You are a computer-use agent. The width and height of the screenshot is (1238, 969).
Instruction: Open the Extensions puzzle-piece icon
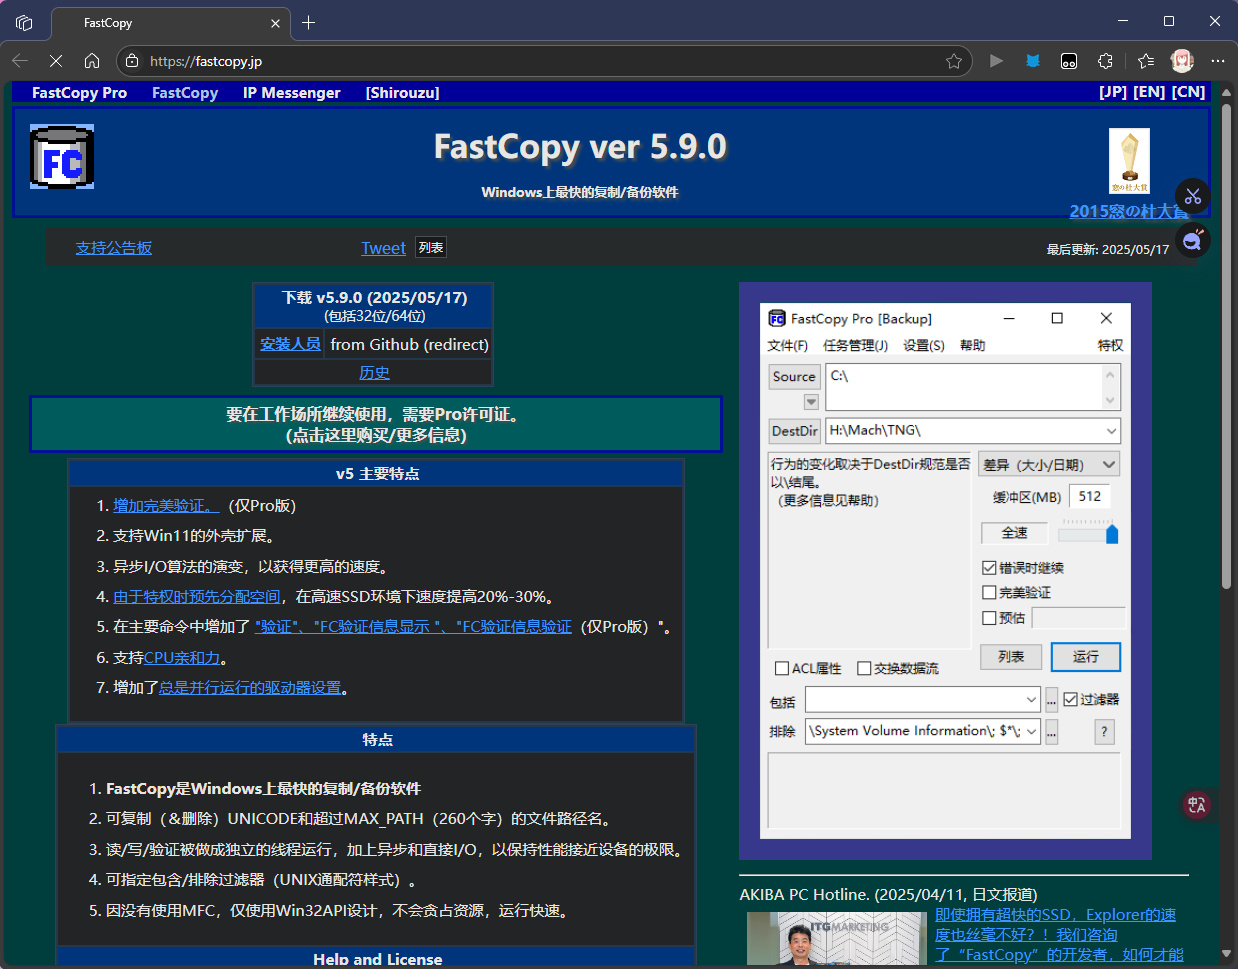[1105, 61]
